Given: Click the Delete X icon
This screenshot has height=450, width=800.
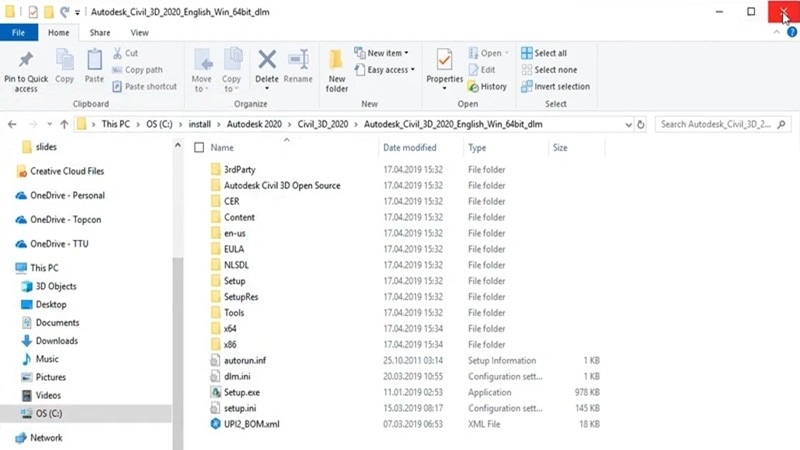Looking at the screenshot, I should 267,60.
